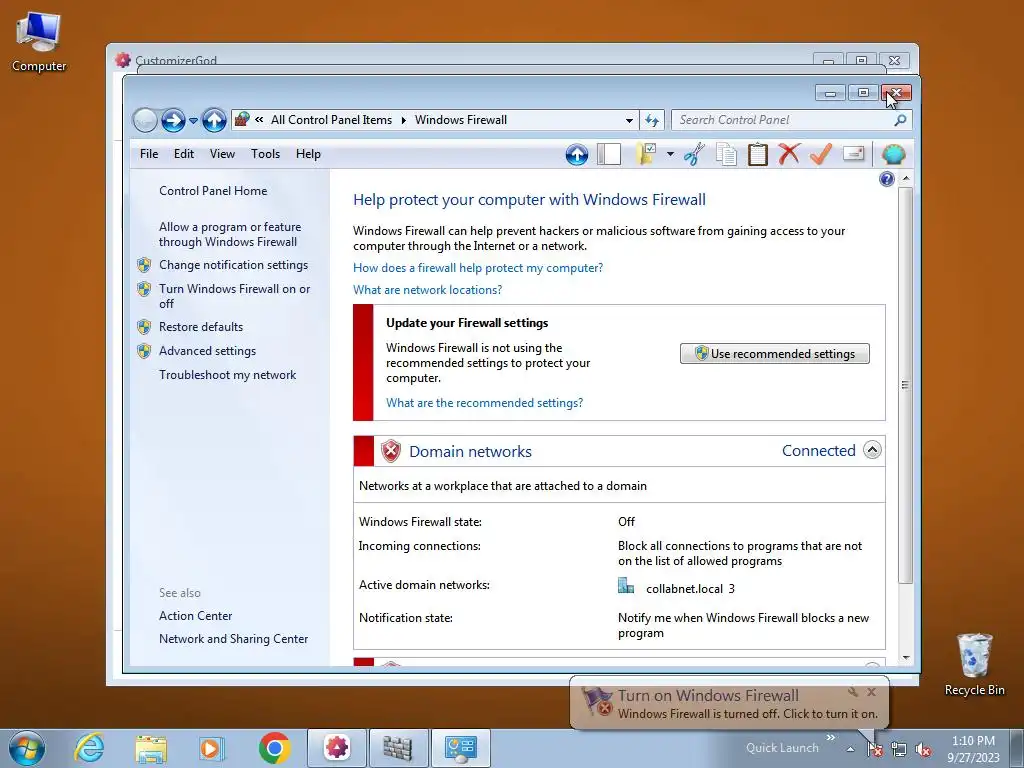
Task: Click the muted volume tray icon
Action: [923, 749]
